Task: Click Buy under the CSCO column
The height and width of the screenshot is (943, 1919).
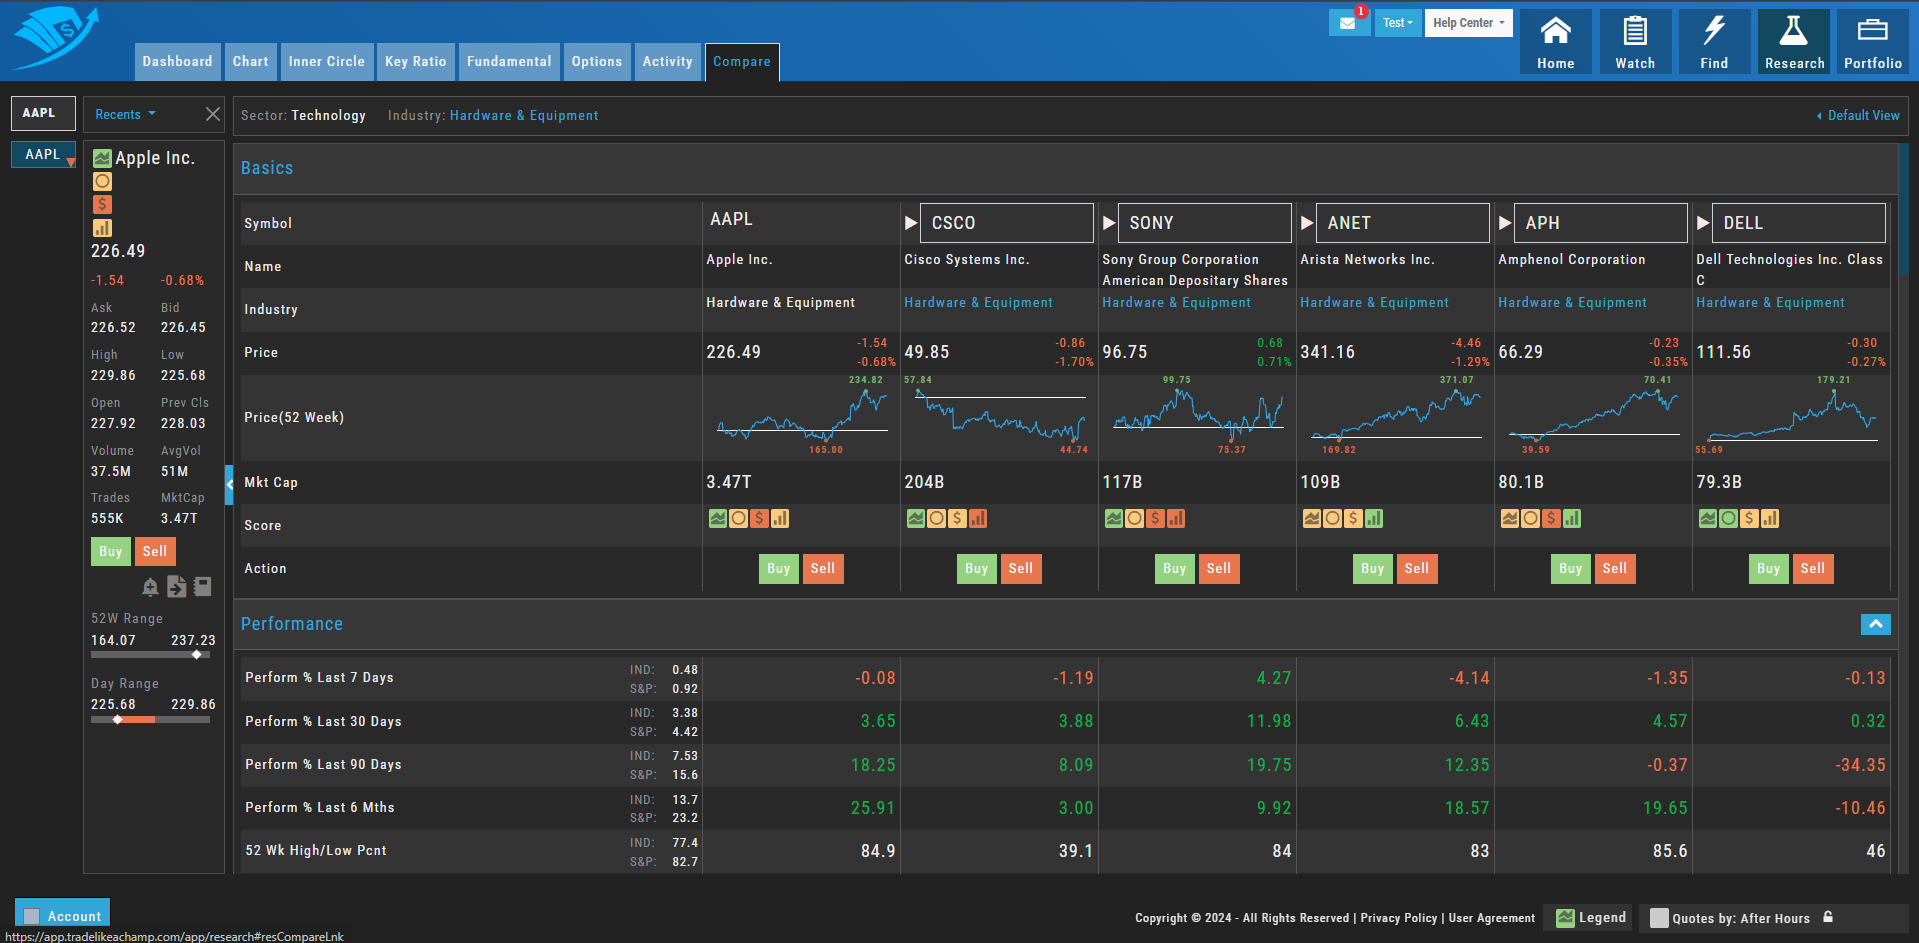Action: point(977,568)
